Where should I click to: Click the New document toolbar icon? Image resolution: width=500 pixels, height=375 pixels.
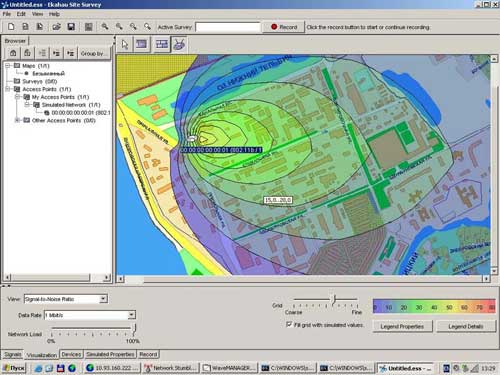point(11,27)
